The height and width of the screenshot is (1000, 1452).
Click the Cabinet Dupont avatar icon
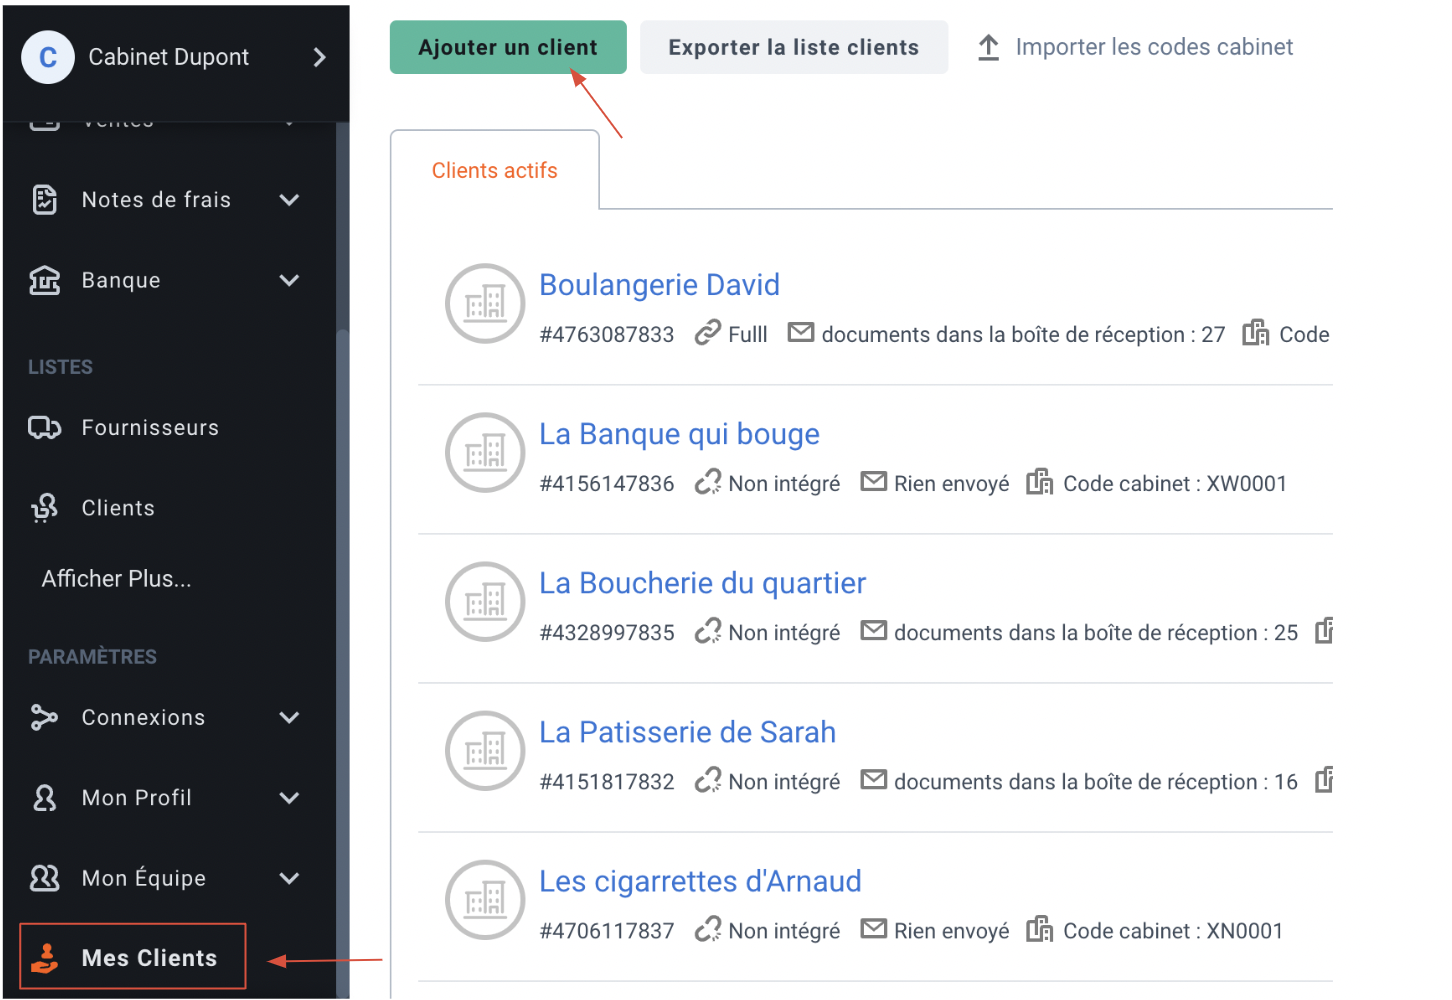48,57
